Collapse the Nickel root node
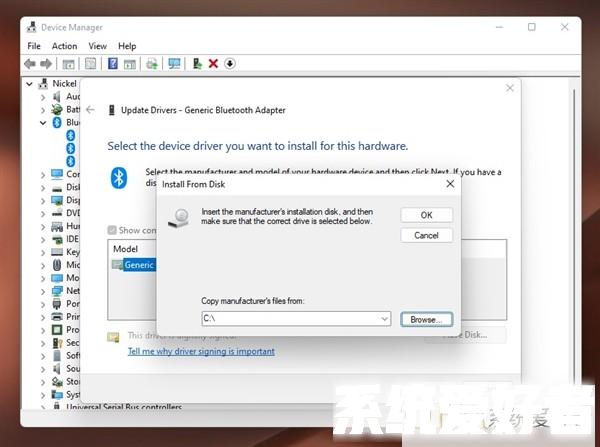The image size is (600, 447). click(30, 84)
